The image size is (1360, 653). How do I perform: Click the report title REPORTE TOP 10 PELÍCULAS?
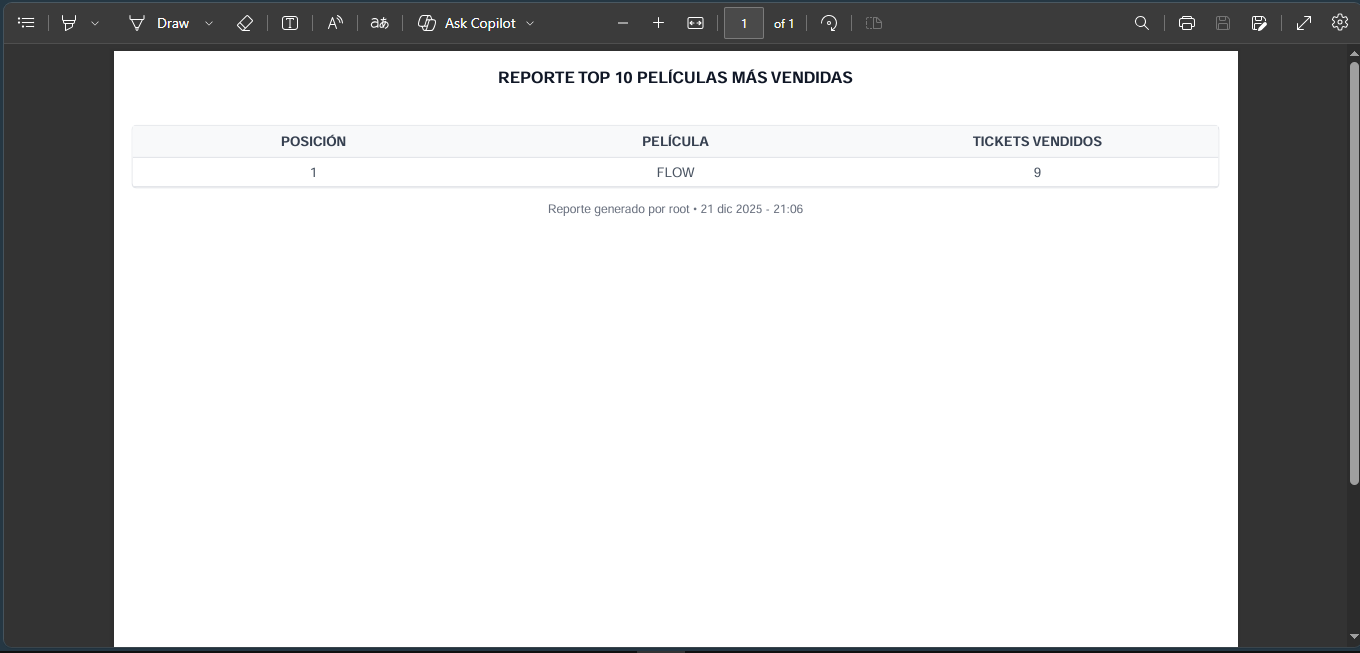pyautogui.click(x=675, y=77)
